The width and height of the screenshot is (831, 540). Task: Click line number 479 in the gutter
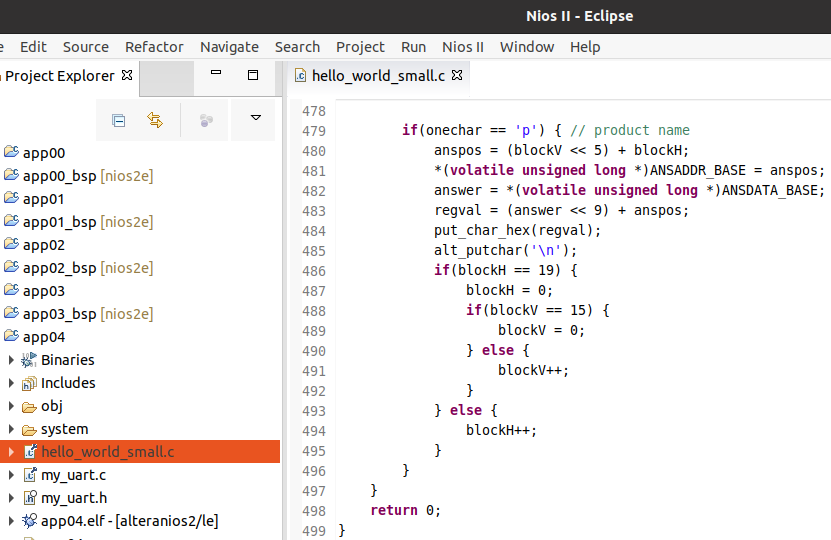click(x=314, y=131)
